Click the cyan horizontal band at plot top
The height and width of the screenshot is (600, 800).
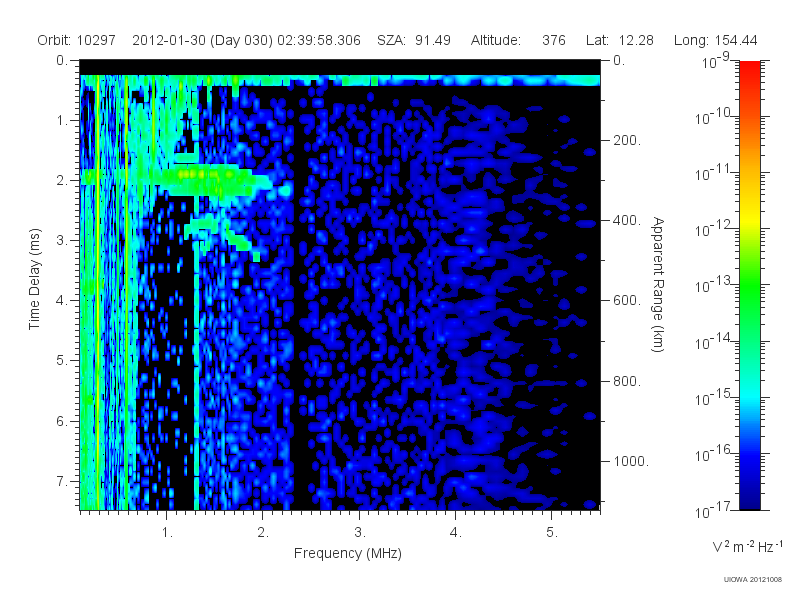click(340, 81)
